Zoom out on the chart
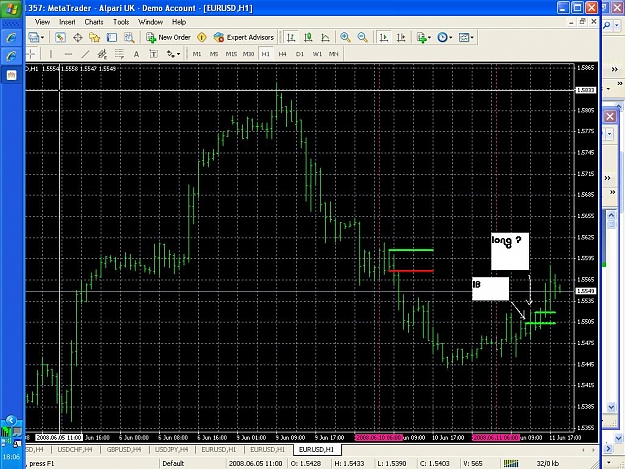Viewport: 625px width, 469px height. (x=362, y=37)
